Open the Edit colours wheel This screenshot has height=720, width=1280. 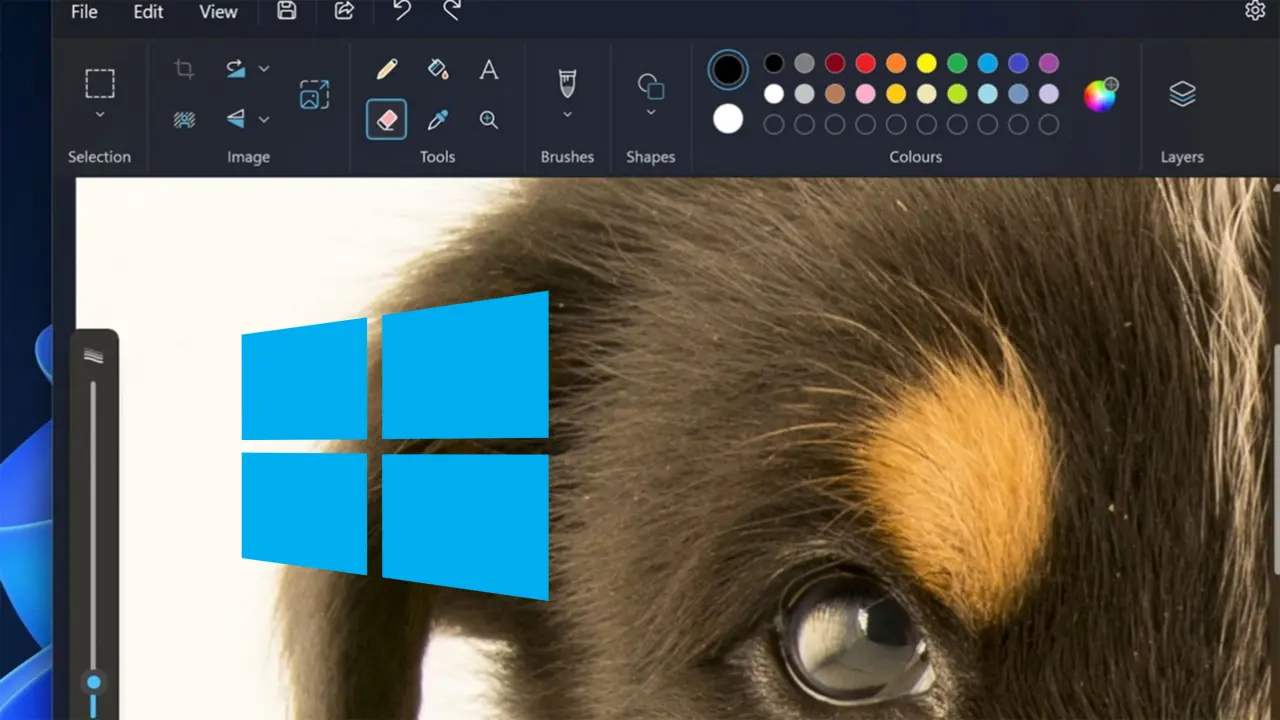coord(1100,95)
